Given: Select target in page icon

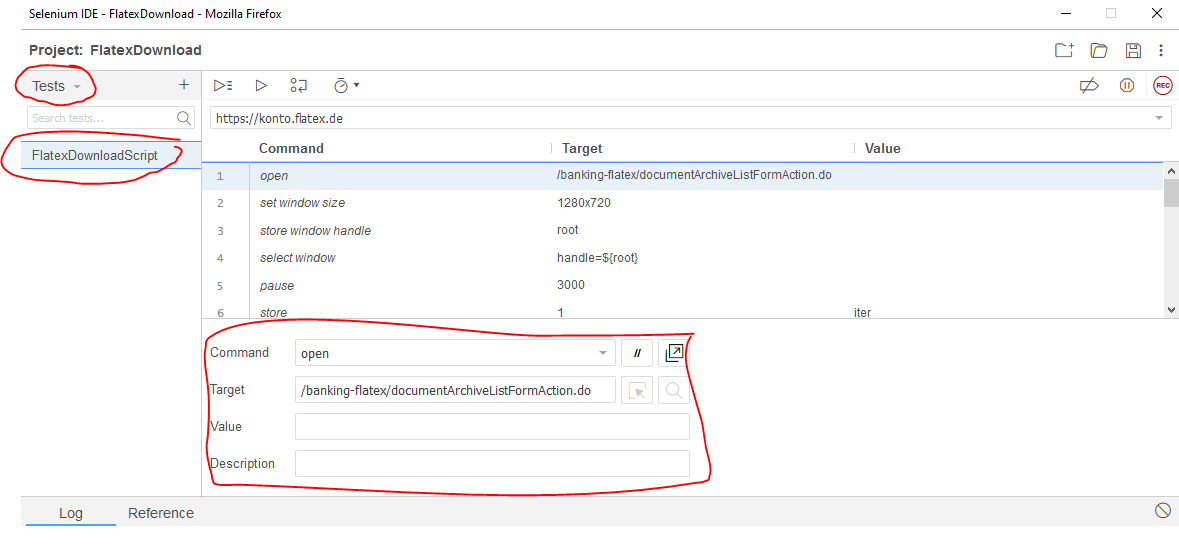Looking at the screenshot, I should point(637,390).
